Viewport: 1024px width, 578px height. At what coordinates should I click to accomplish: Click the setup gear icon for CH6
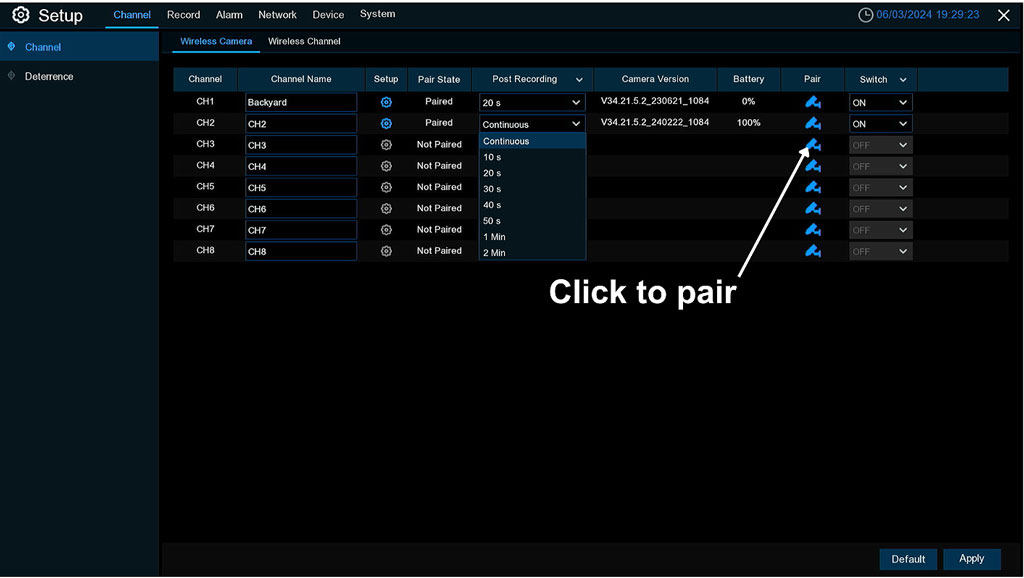386,209
